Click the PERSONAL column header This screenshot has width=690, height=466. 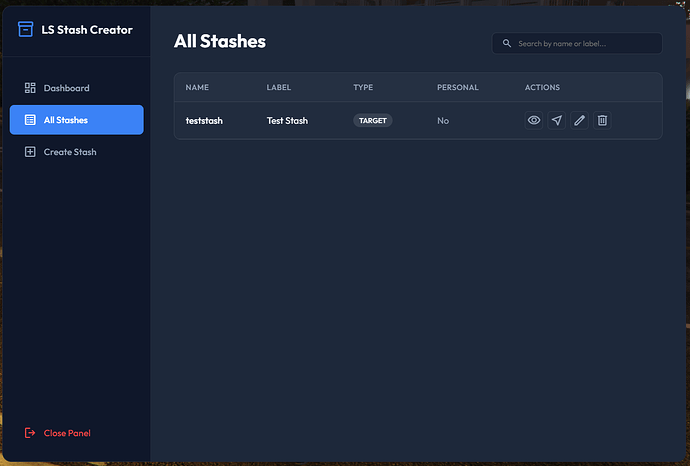tap(458, 87)
